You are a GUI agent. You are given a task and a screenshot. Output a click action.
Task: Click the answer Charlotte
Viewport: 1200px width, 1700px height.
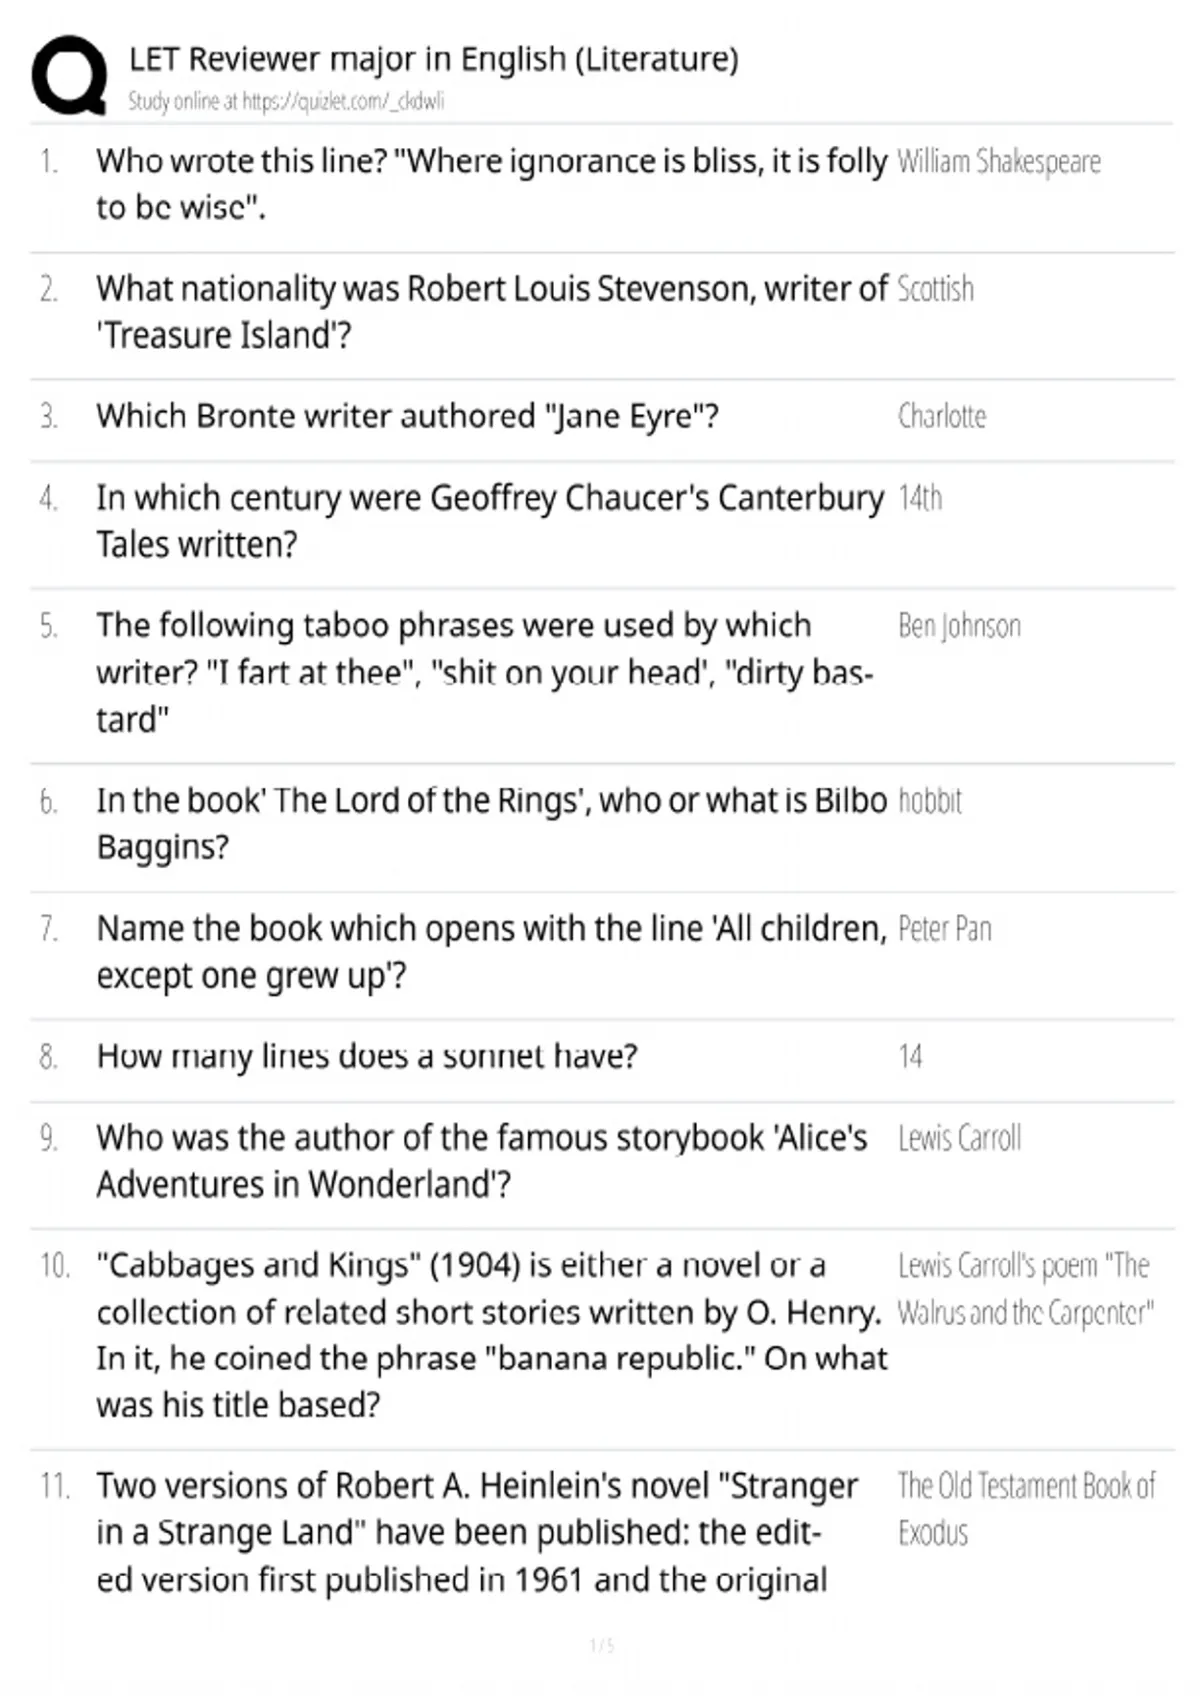pyautogui.click(x=941, y=416)
